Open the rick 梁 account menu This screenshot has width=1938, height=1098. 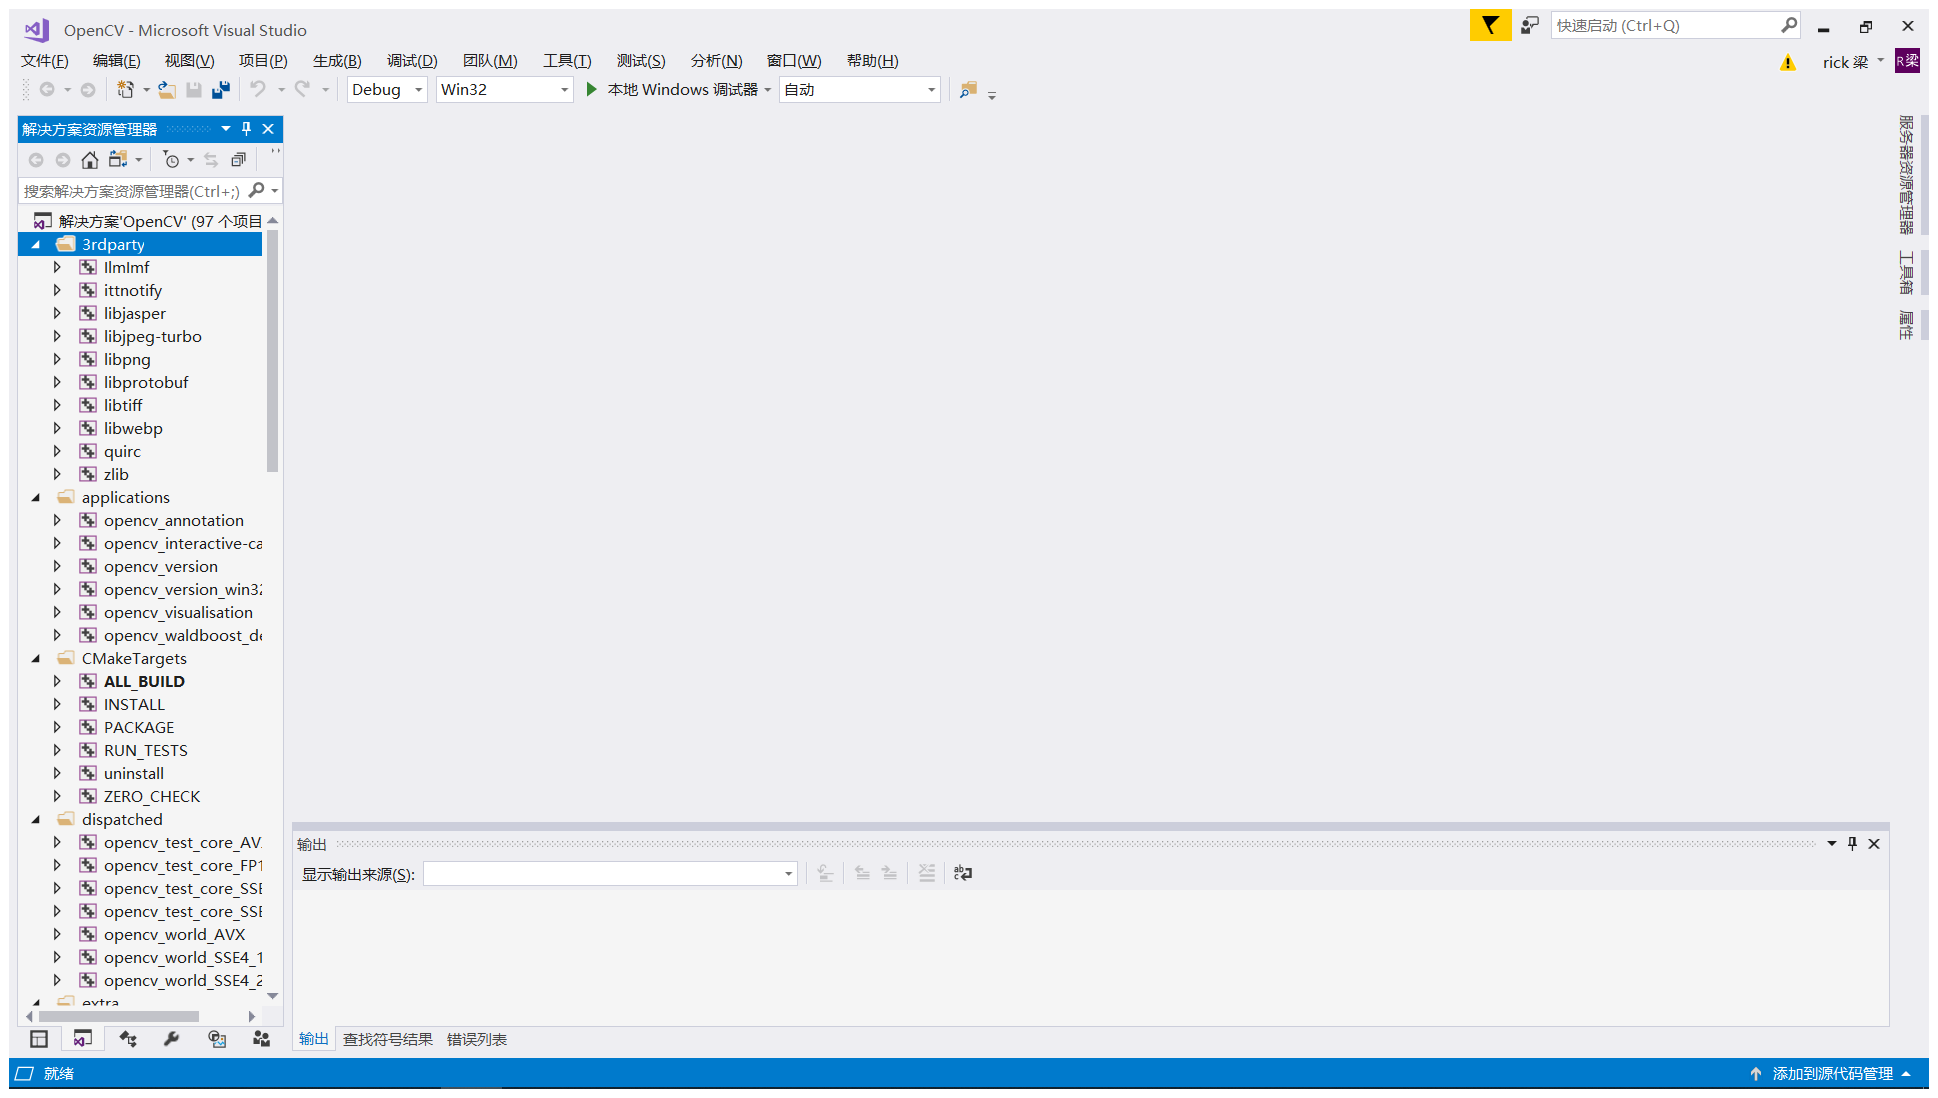[1853, 62]
